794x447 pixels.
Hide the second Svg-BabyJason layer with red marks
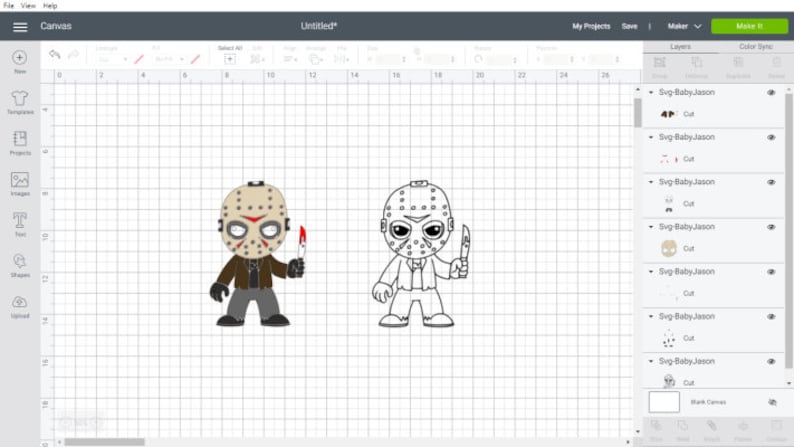[x=771, y=138]
